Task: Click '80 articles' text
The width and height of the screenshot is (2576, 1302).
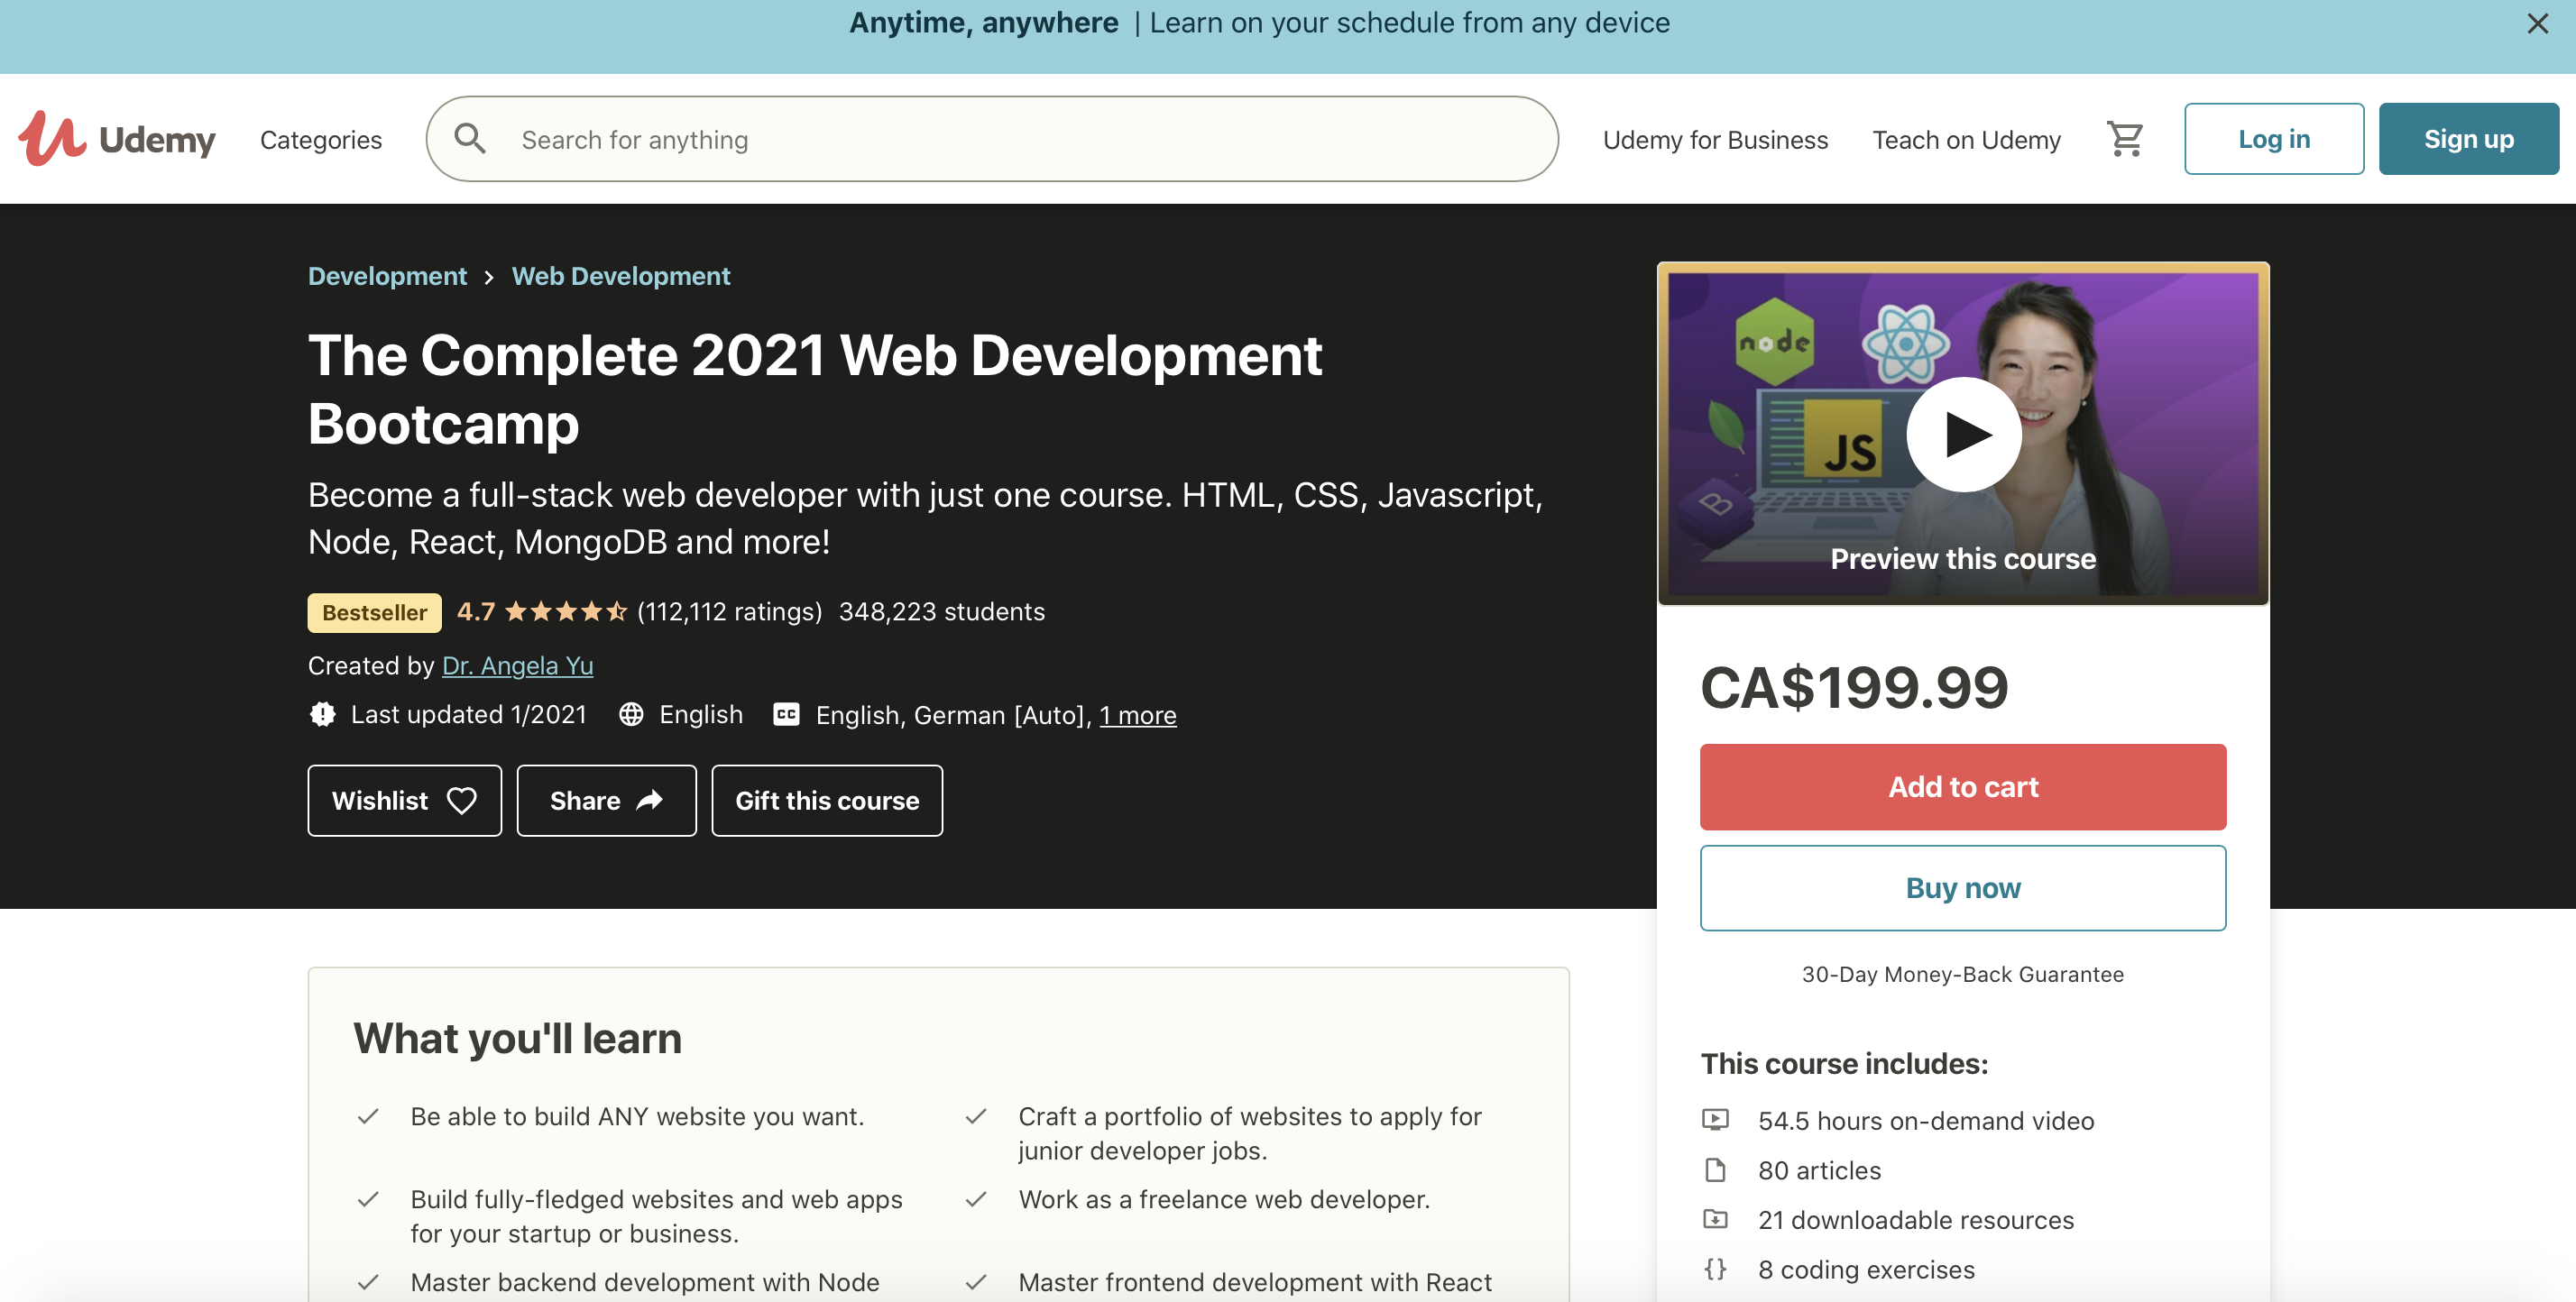Action: point(1819,1170)
